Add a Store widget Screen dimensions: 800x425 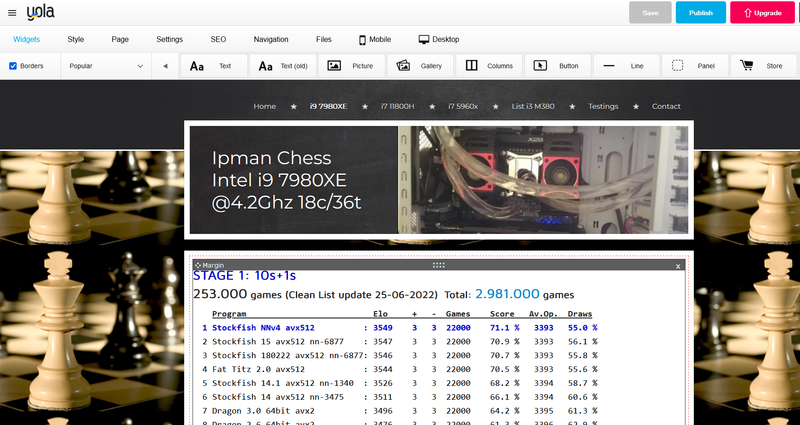763,66
